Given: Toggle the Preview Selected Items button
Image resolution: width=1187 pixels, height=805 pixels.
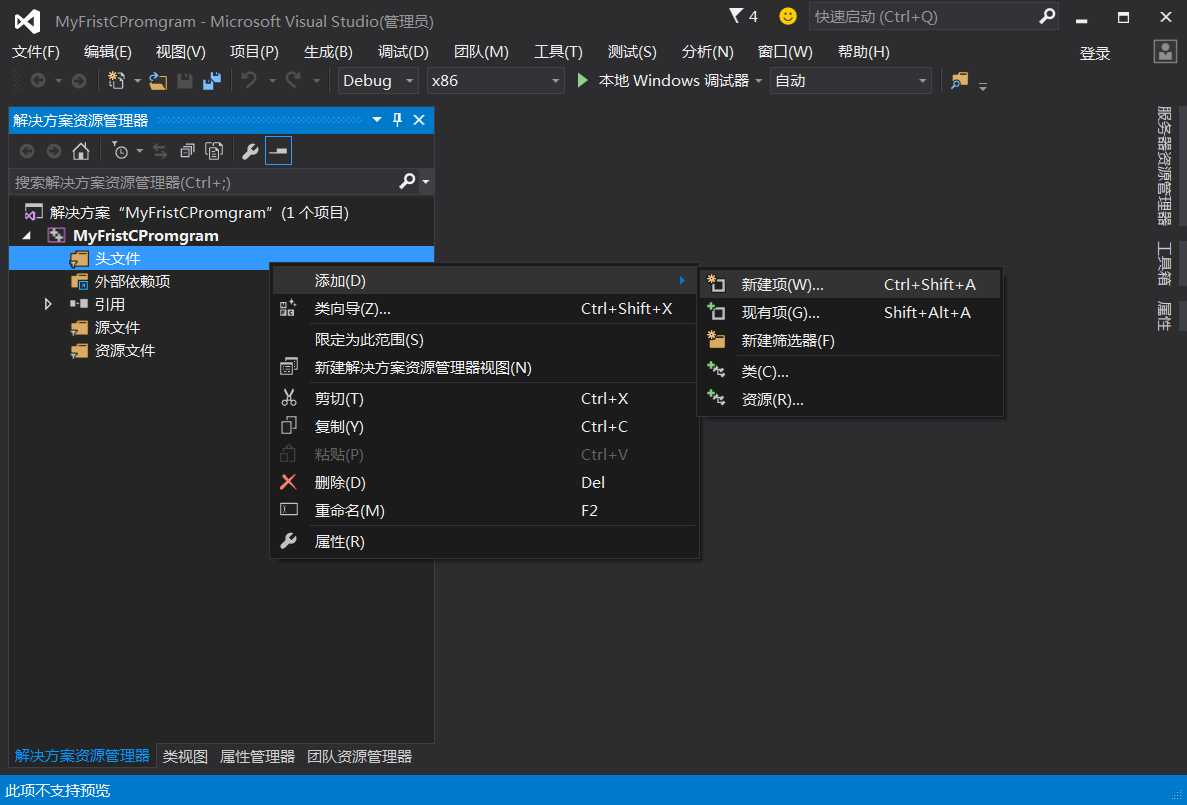Looking at the screenshot, I should [x=279, y=151].
